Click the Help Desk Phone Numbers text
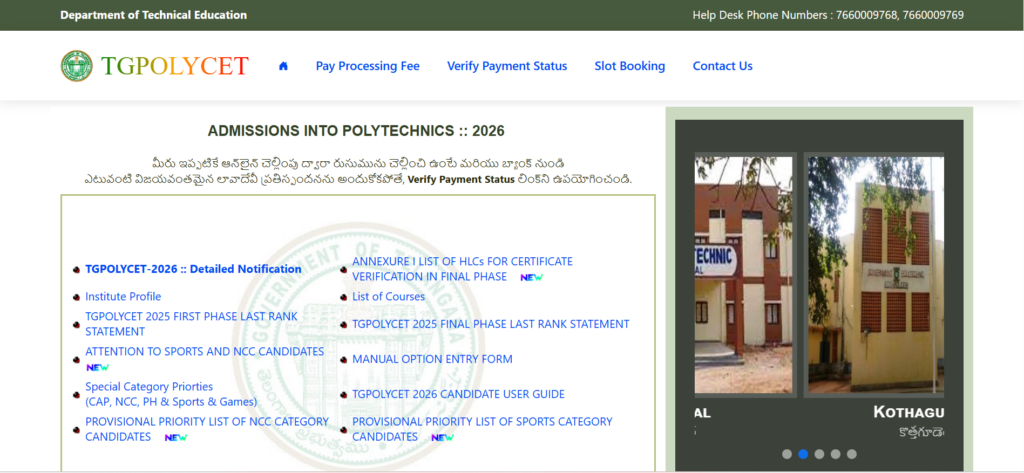The width and height of the screenshot is (1024, 473). 828,15
